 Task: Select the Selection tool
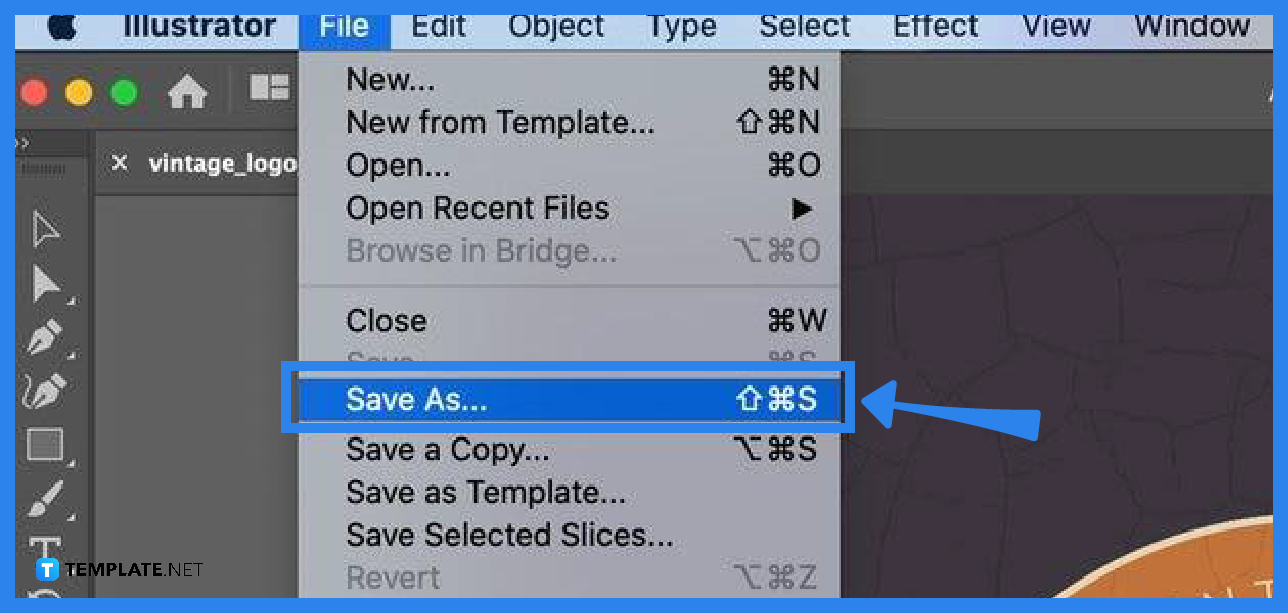(44, 230)
